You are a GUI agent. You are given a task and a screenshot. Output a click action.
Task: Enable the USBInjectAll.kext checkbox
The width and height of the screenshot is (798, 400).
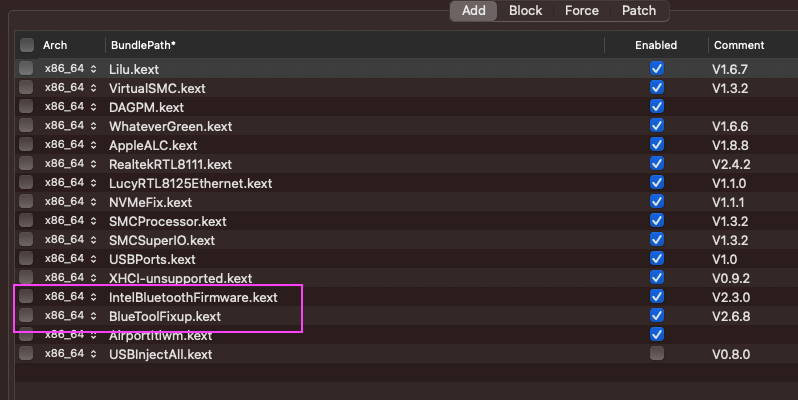(x=656, y=354)
